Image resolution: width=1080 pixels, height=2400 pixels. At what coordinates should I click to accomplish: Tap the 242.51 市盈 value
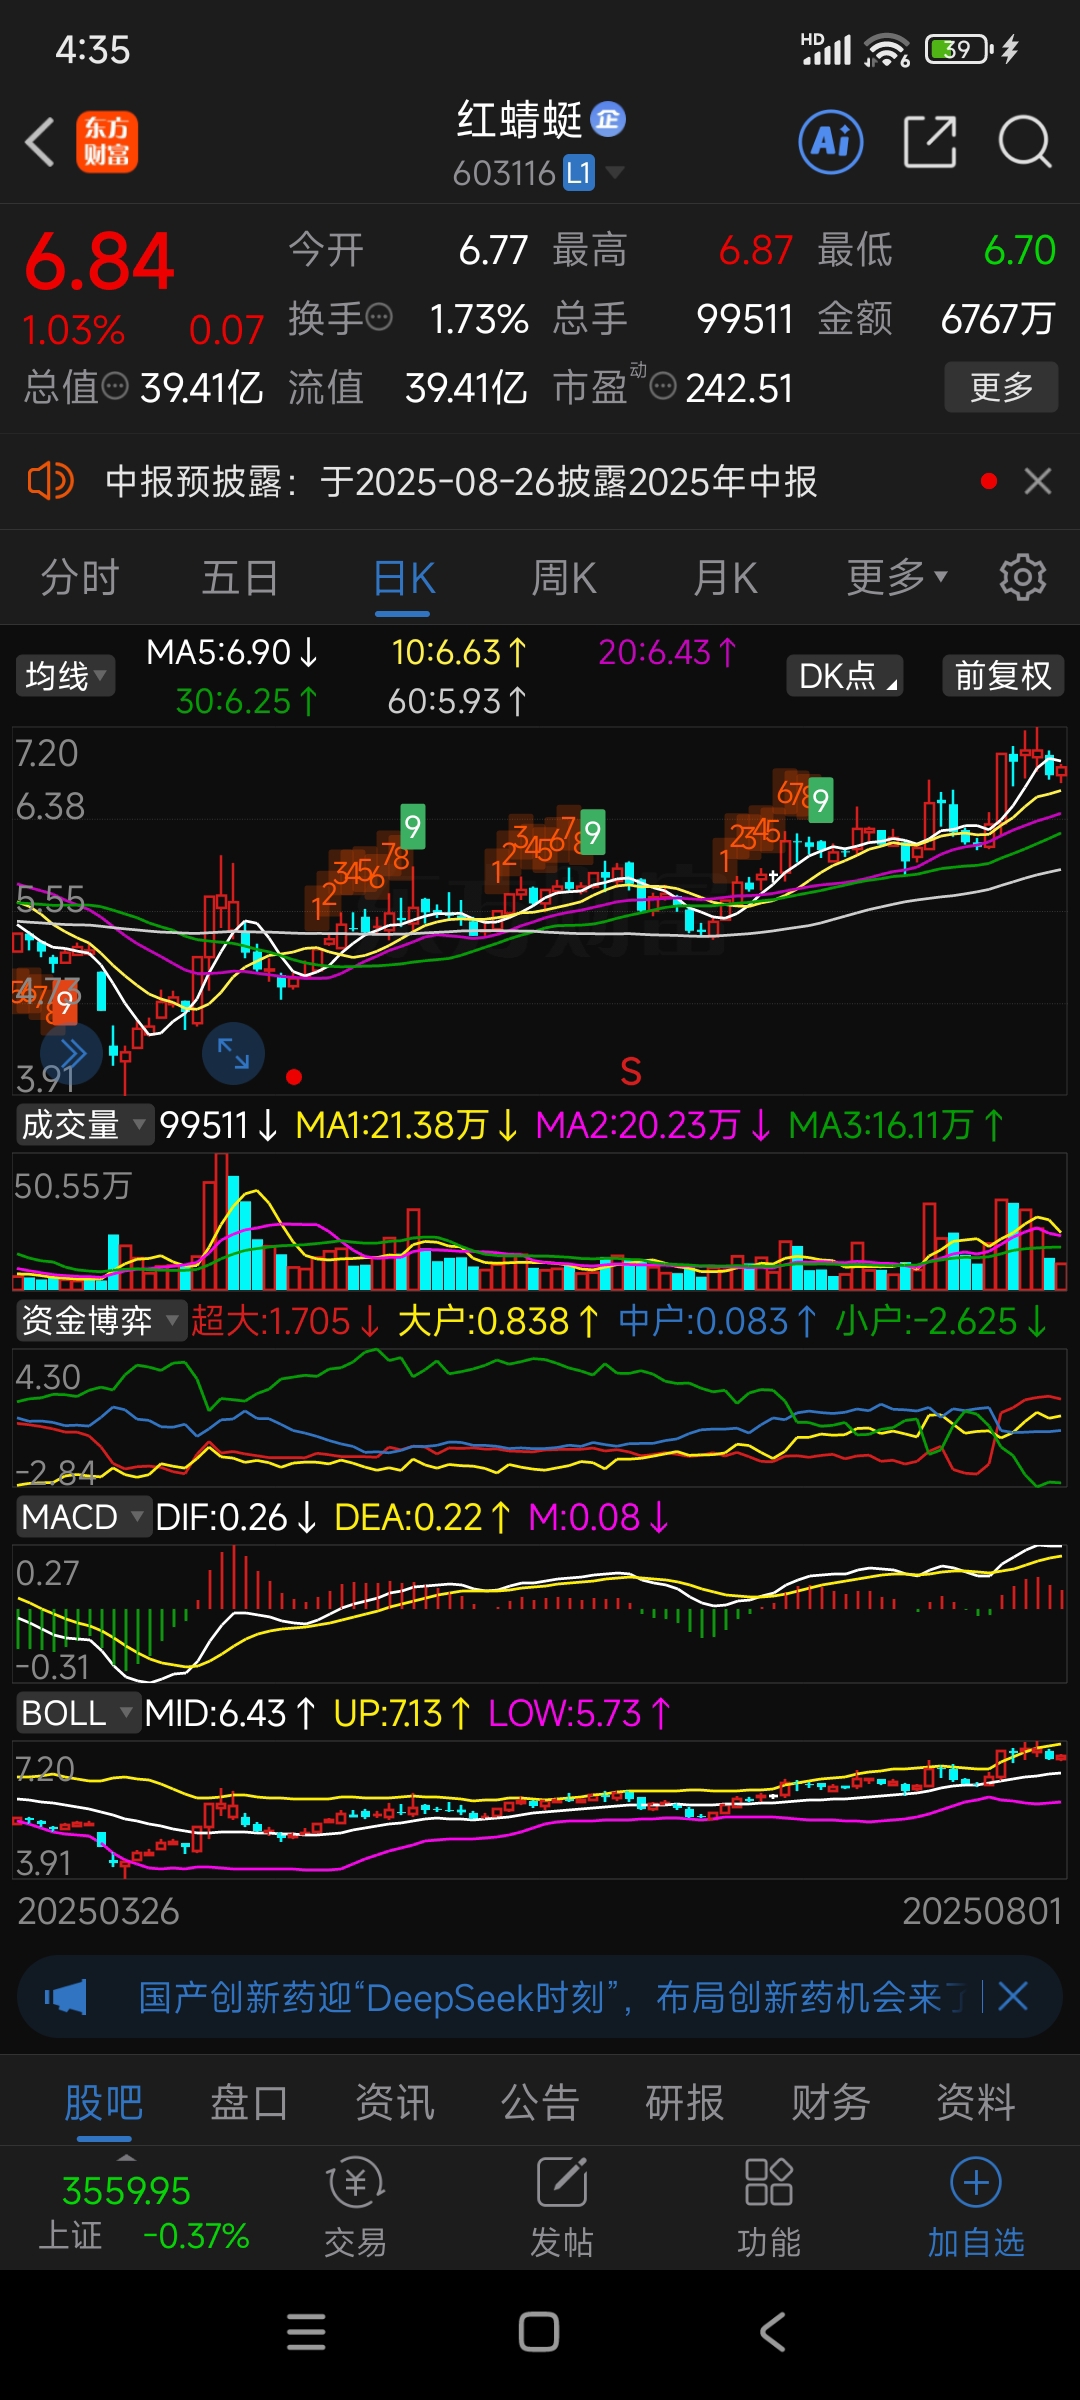(x=739, y=388)
